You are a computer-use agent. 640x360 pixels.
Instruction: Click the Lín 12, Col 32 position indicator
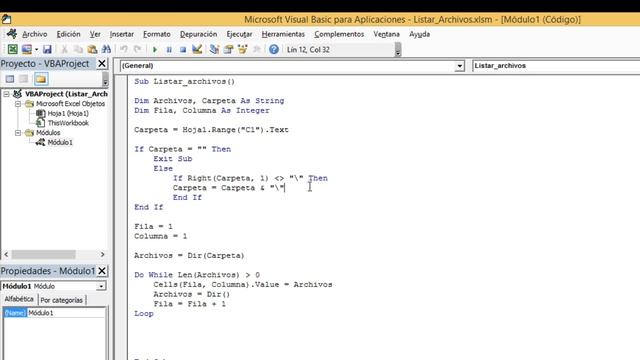(x=308, y=49)
